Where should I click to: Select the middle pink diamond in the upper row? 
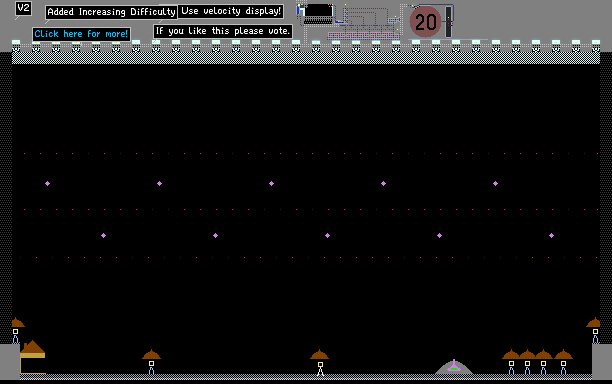[271, 183]
